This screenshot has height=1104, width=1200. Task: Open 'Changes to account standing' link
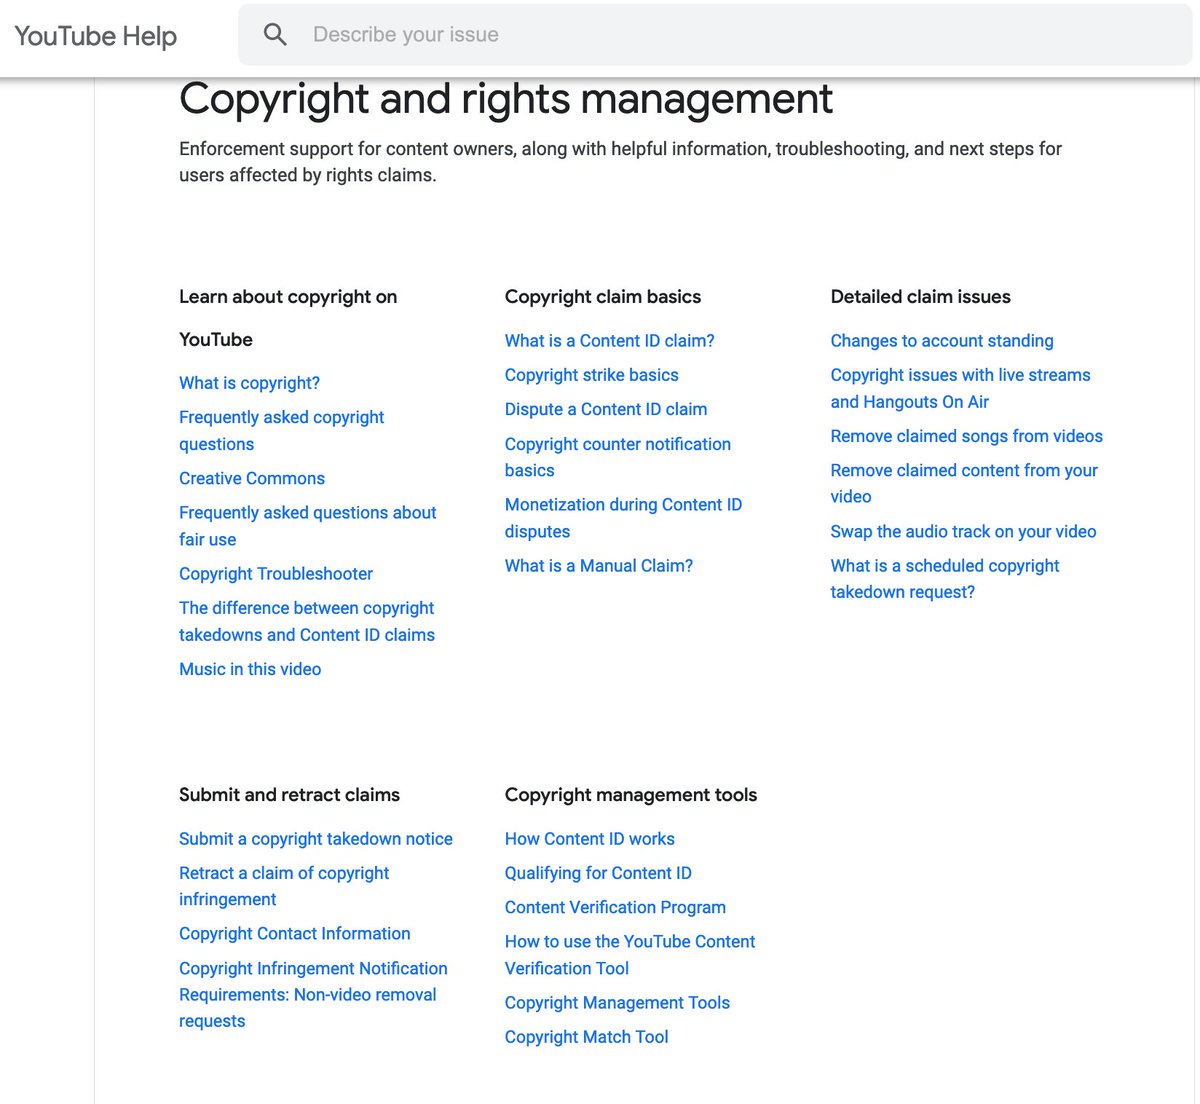tap(942, 341)
